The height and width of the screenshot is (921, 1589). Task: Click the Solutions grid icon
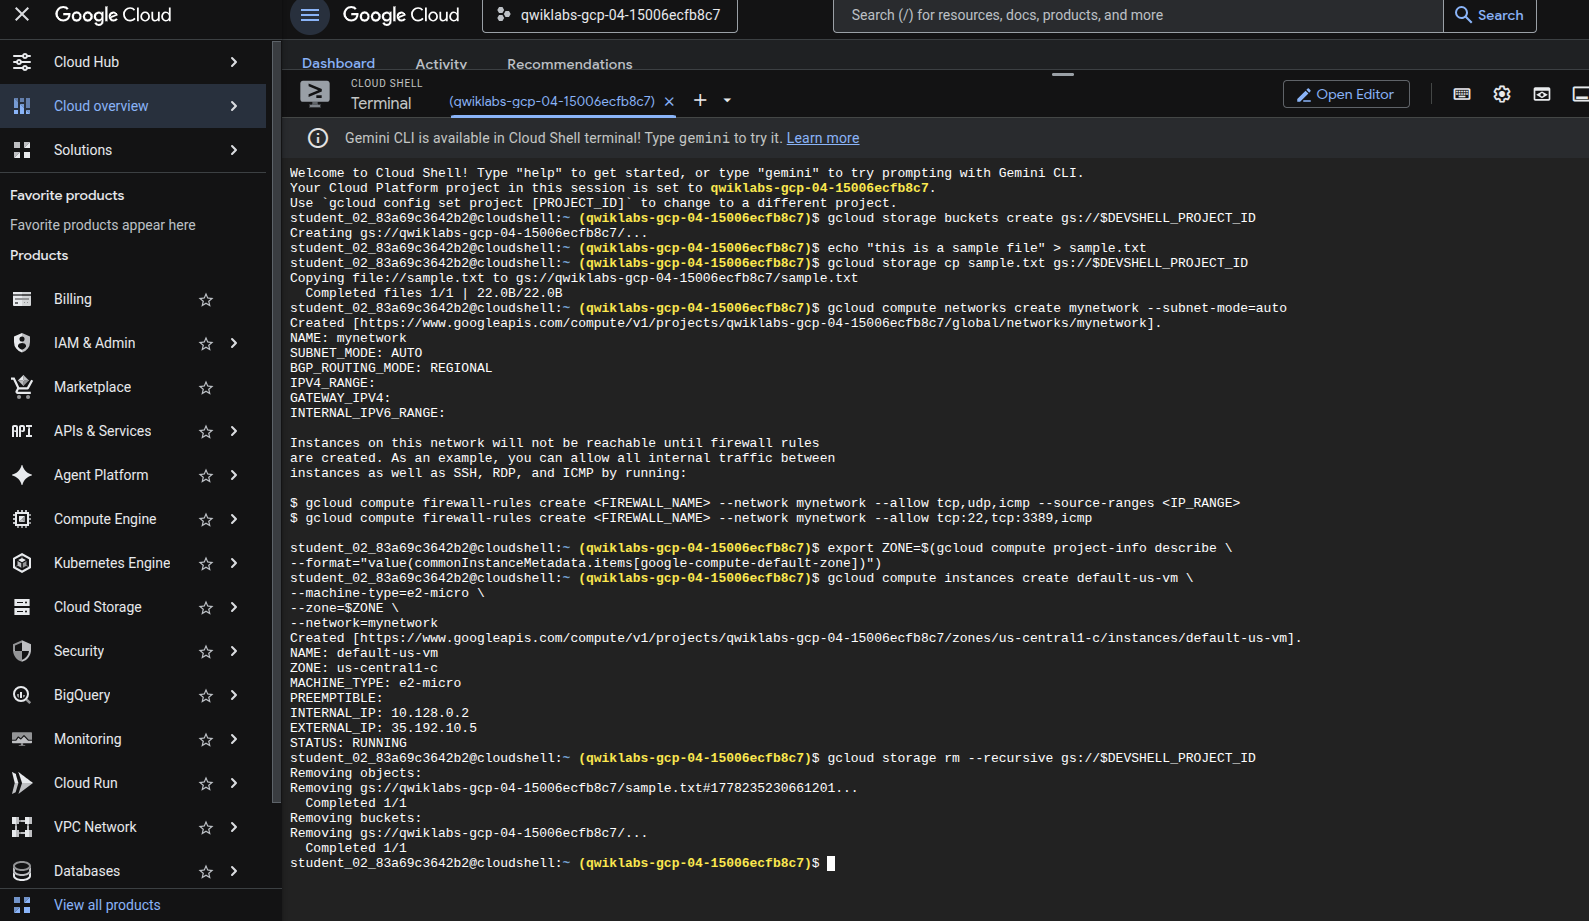tap(22, 150)
